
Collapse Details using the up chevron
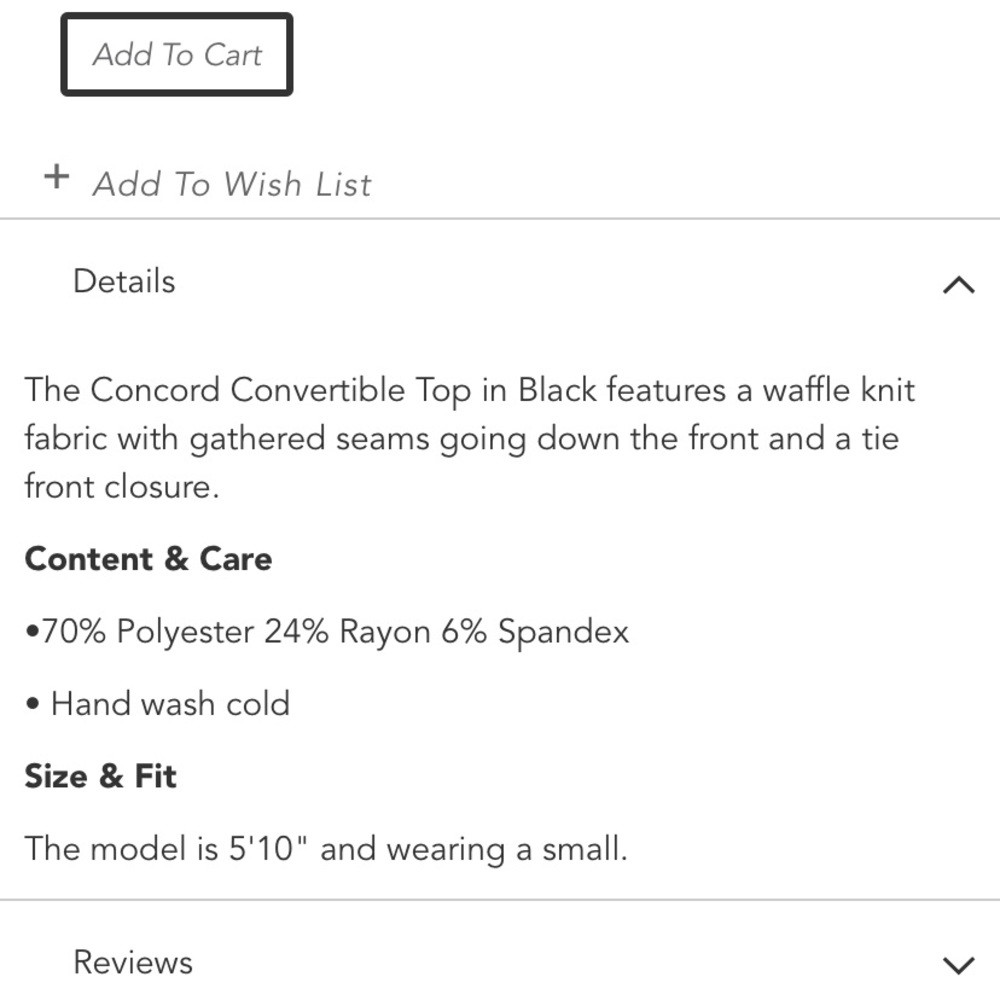(959, 284)
